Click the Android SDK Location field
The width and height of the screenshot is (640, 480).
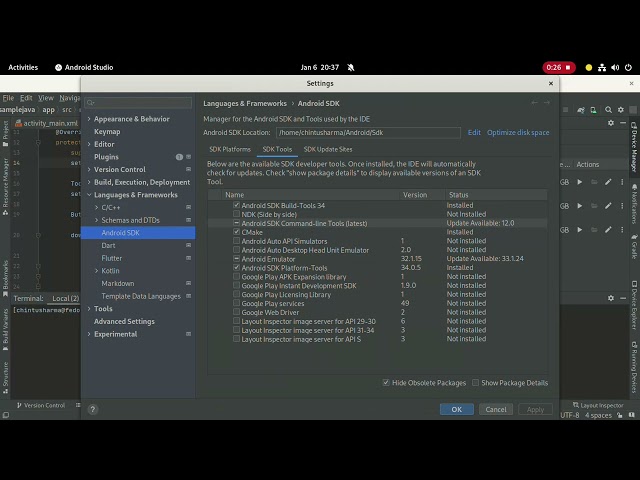pyautogui.click(x=368, y=133)
